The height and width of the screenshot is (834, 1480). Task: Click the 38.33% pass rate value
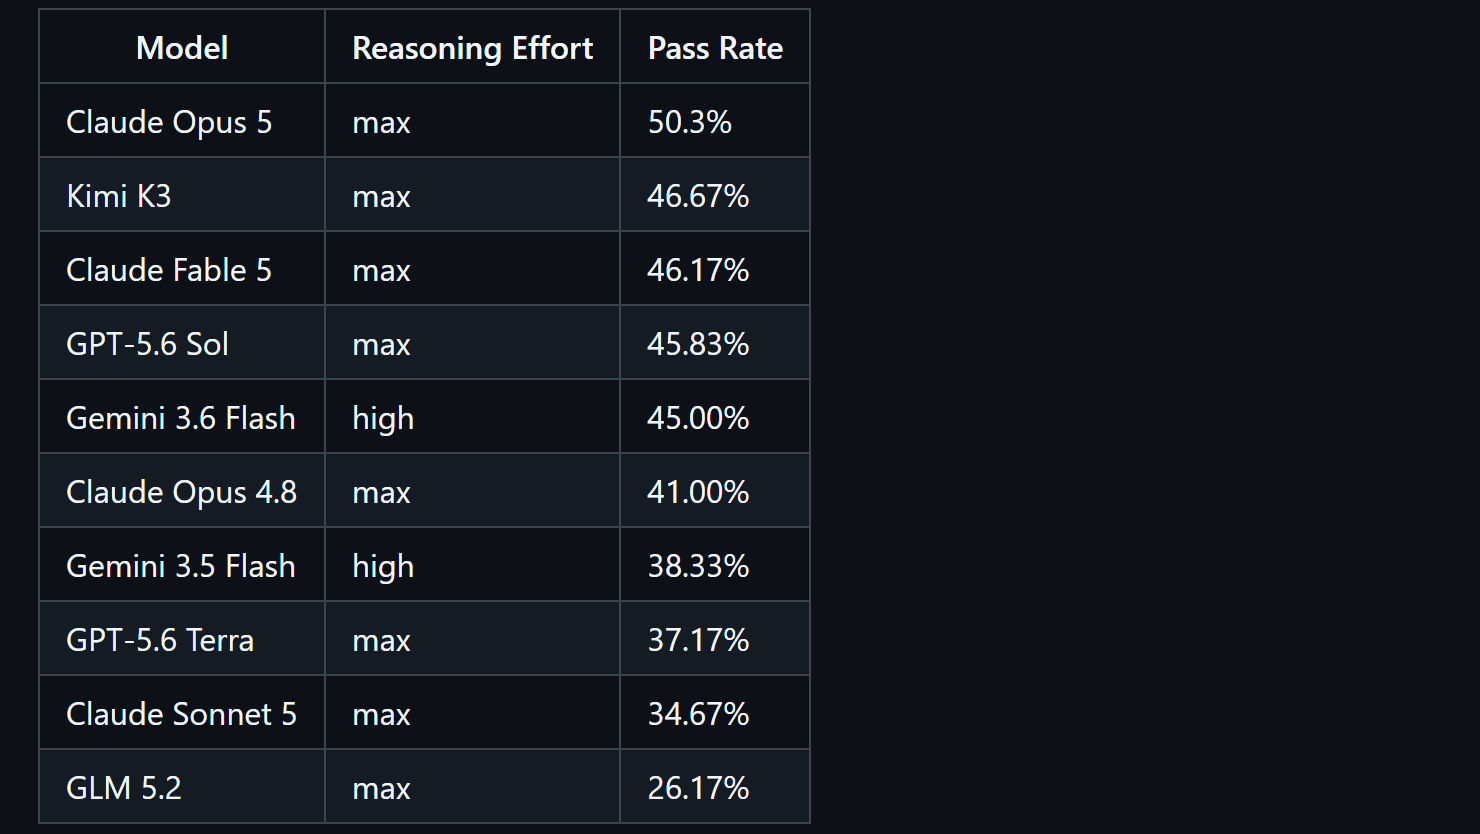pyautogui.click(x=698, y=566)
